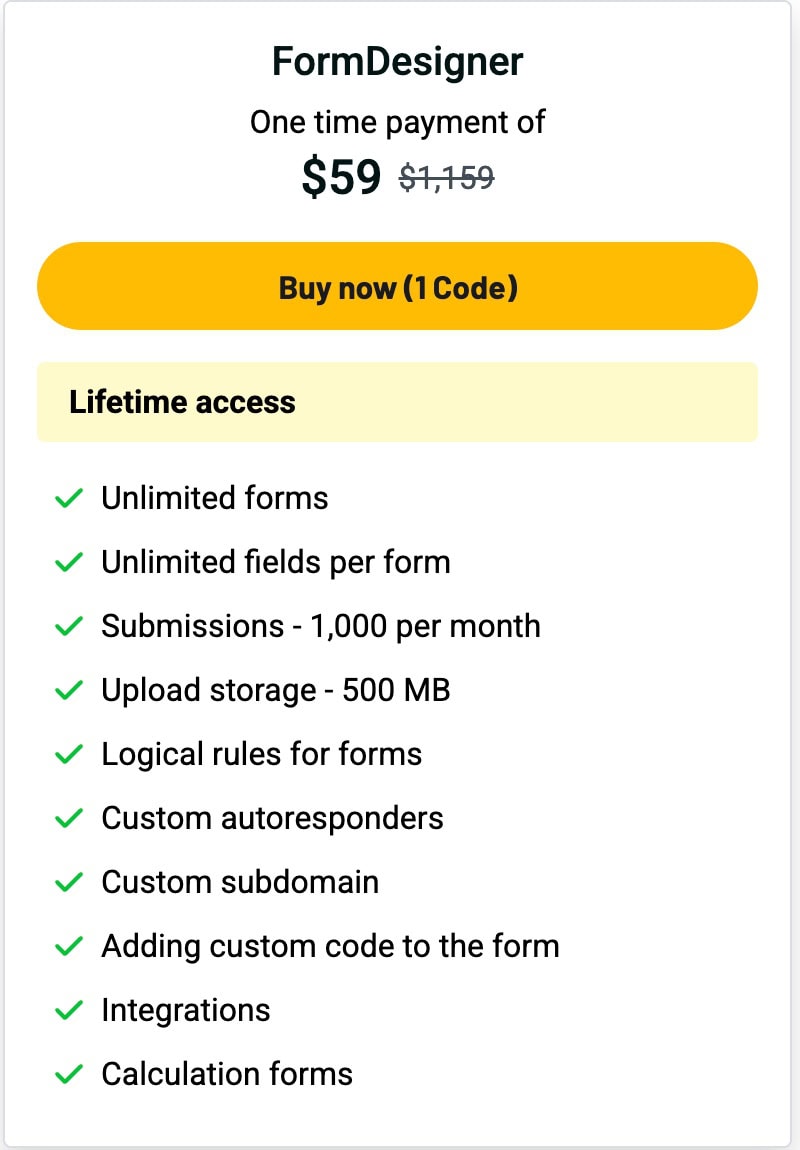Click the checkmark next to Custom autoresponders
Viewport: 800px width, 1150px height.
coord(68,818)
